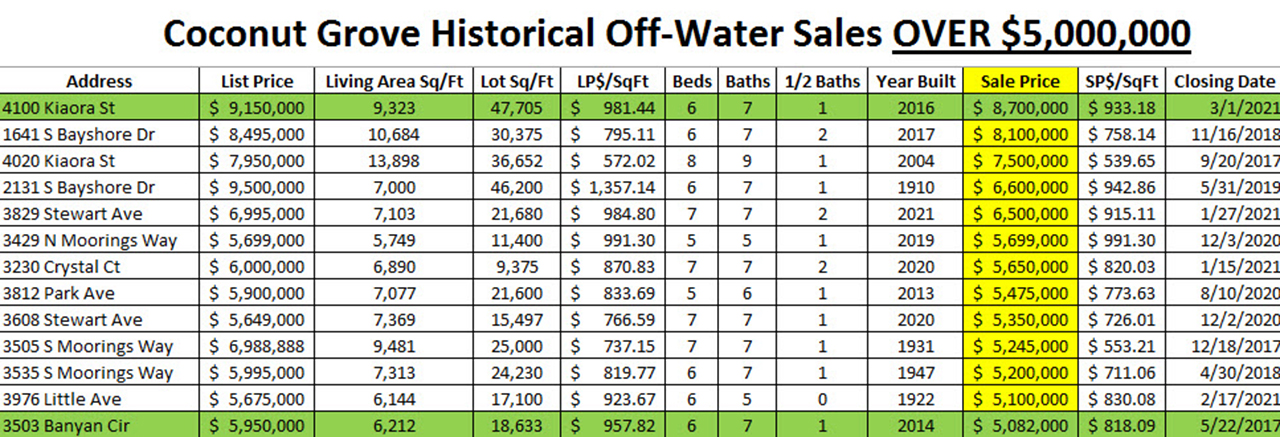
Task: Click the $5,100,000 yellow sale price cell
Action: (x=1020, y=399)
